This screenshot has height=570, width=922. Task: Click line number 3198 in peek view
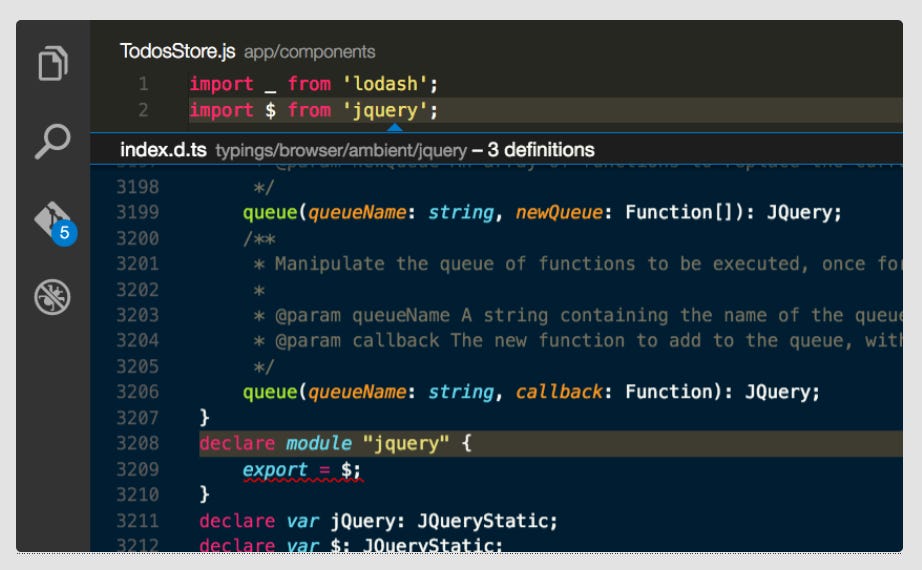click(138, 187)
